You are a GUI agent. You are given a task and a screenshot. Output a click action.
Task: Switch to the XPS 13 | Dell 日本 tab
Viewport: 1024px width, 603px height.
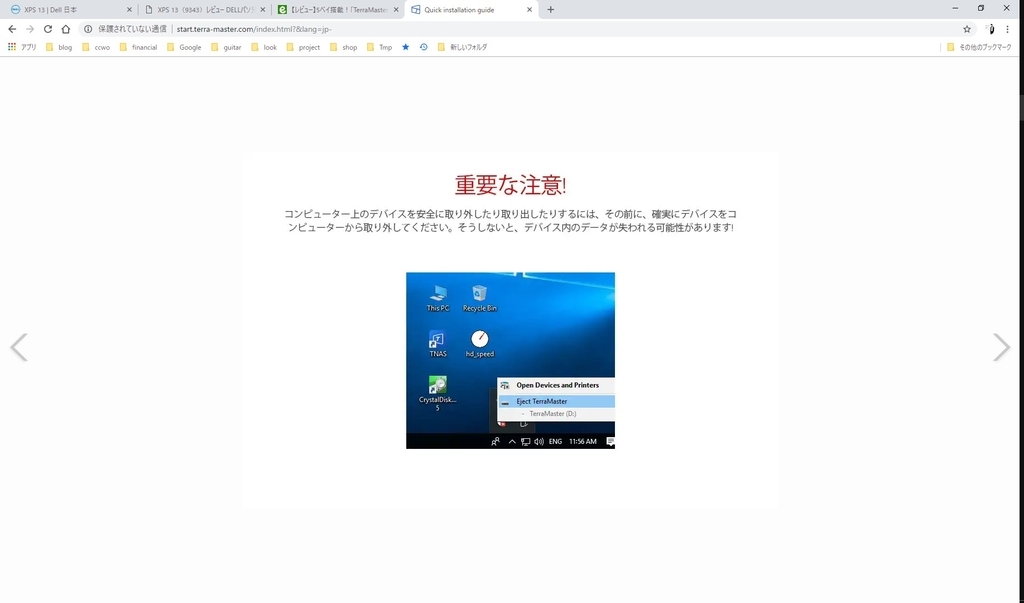69,10
